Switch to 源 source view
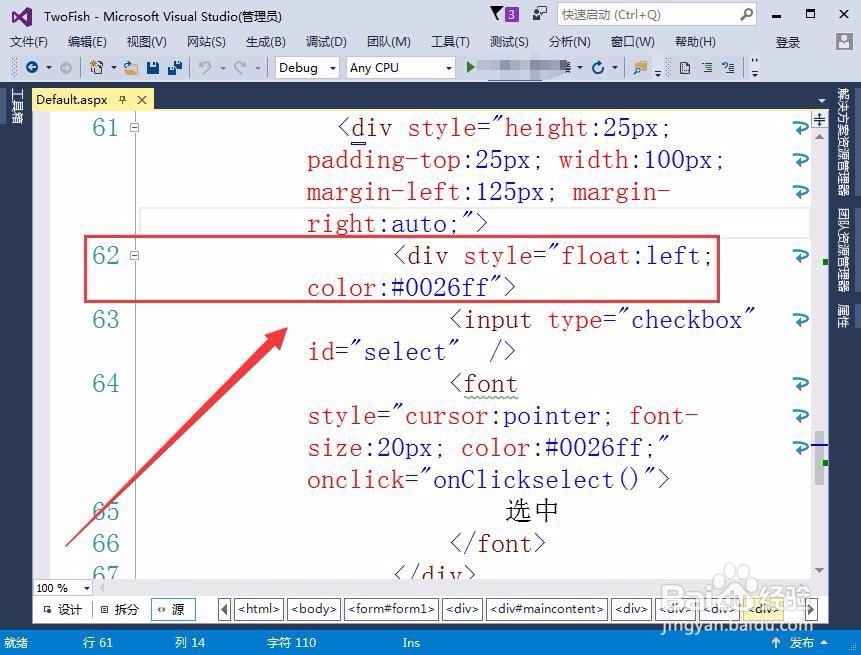The width and height of the screenshot is (861, 655). 172,609
